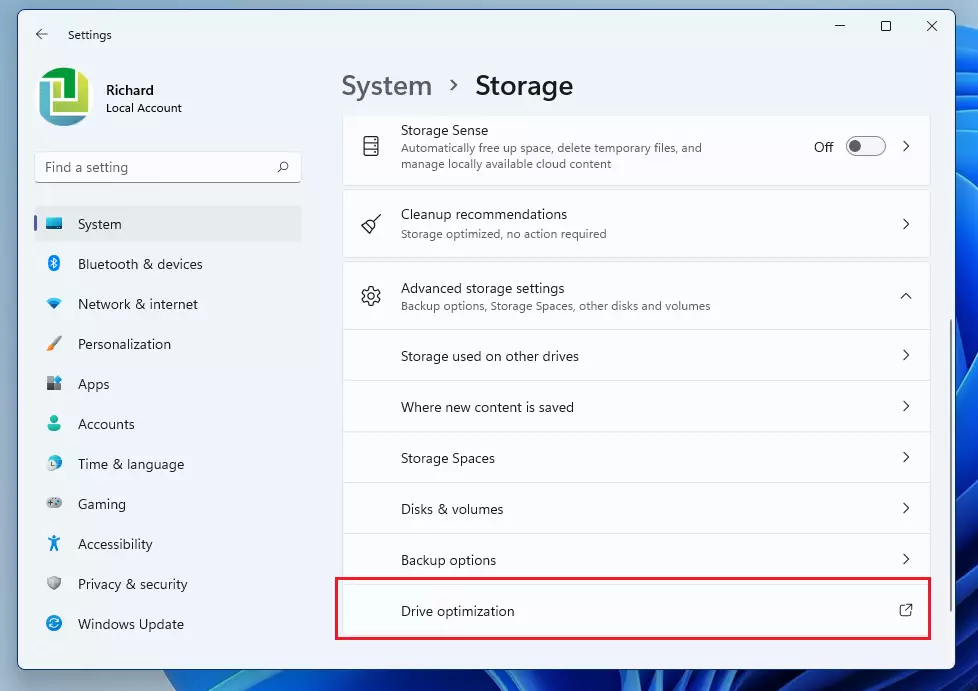Click the Storage Sense drive icon
The image size is (978, 691).
coord(371,146)
